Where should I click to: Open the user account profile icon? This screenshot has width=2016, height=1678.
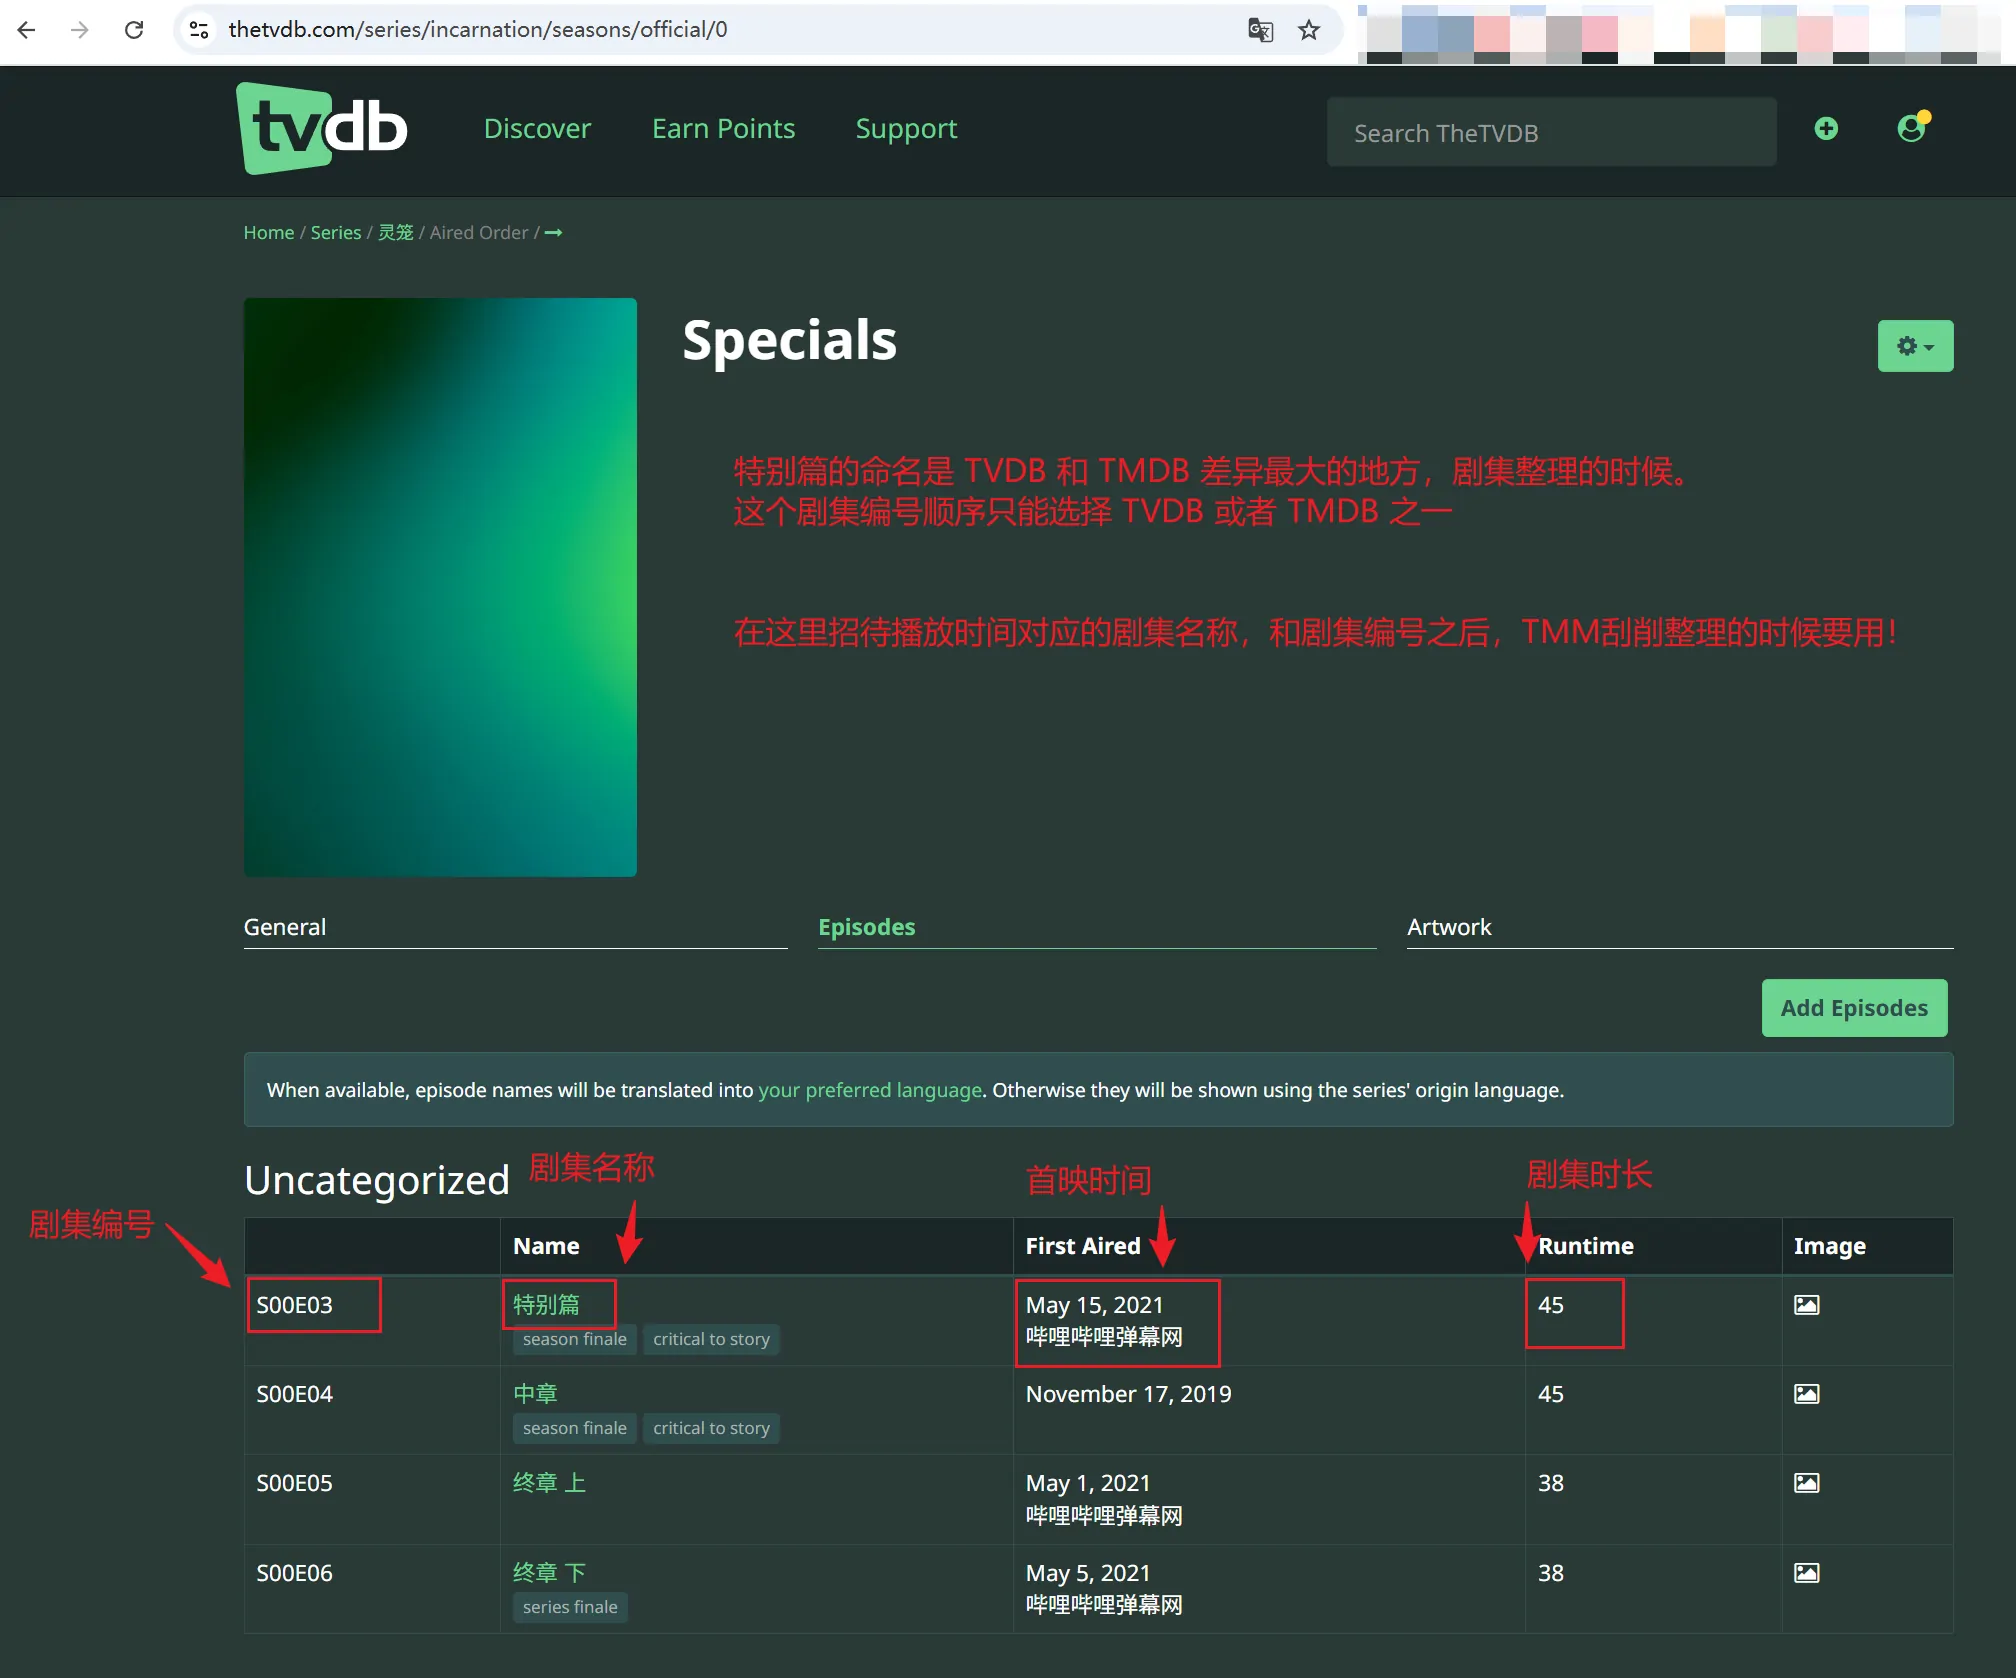1911,129
